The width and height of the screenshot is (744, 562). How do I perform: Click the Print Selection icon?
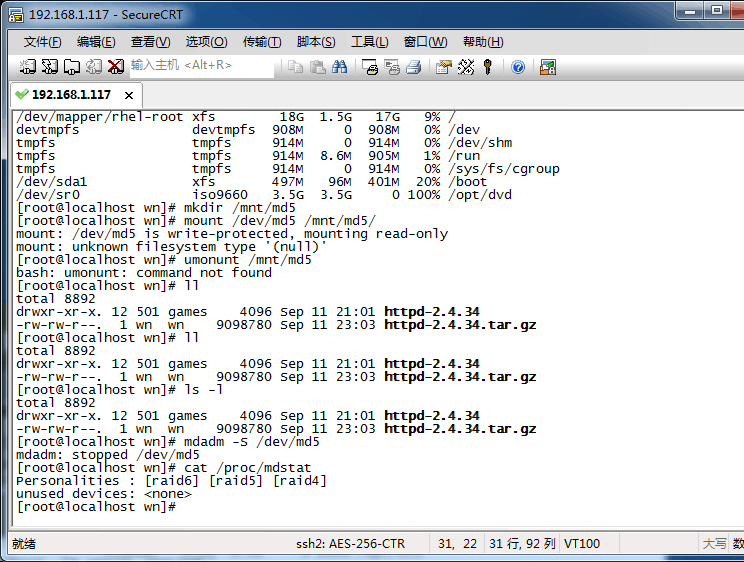(x=392, y=67)
